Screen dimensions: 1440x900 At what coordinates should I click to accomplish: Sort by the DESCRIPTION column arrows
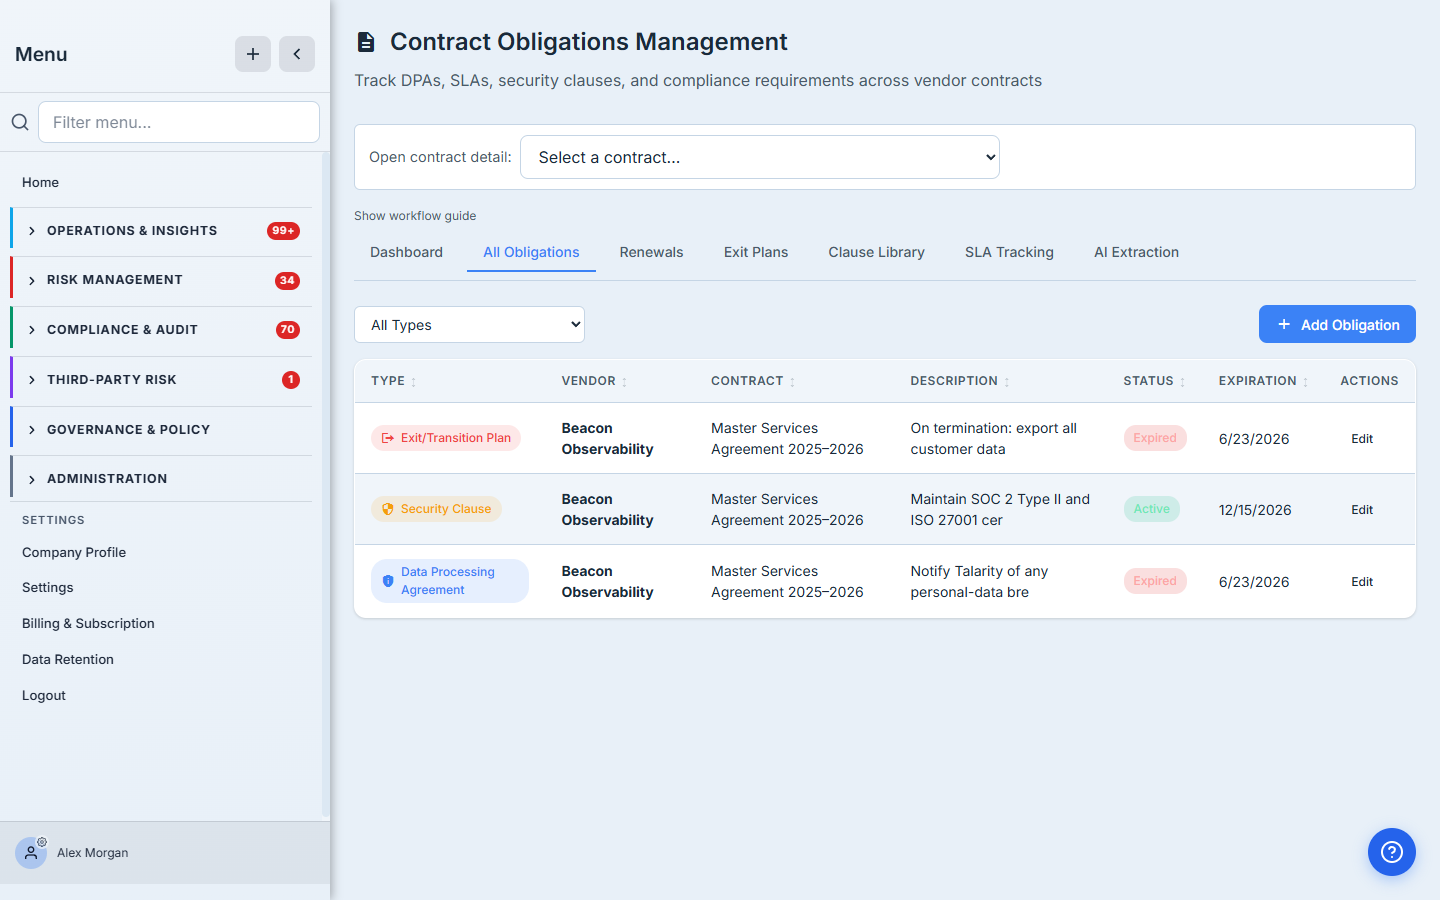[1007, 382]
